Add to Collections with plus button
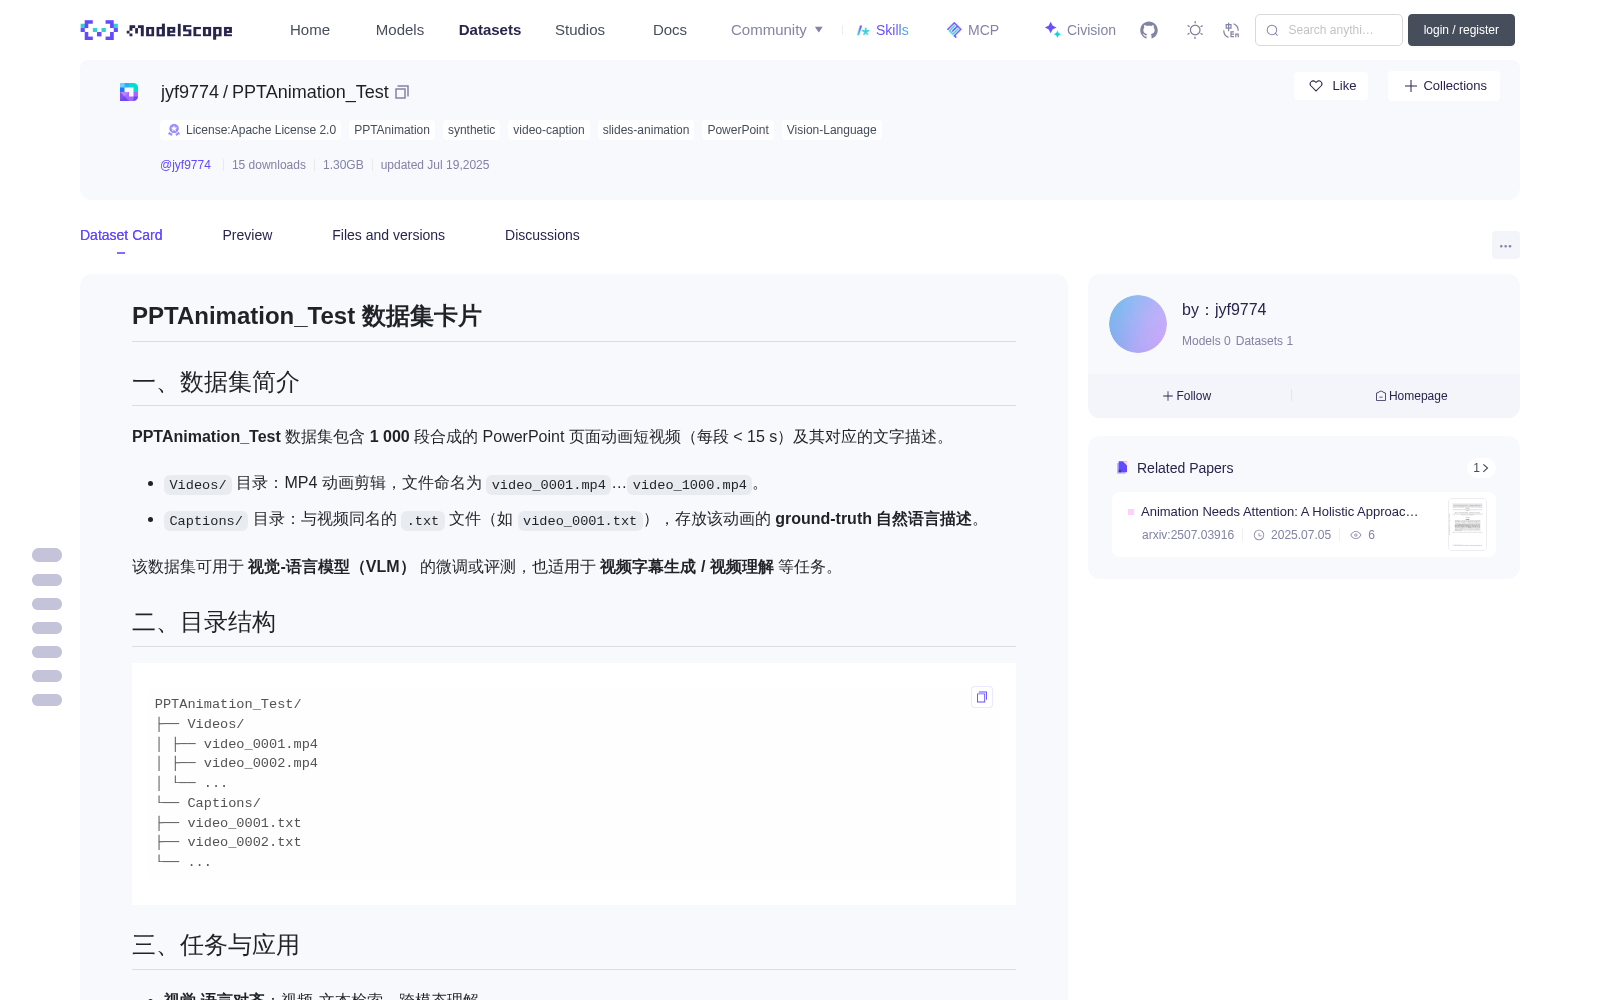1600x1000 pixels. tap(1444, 86)
